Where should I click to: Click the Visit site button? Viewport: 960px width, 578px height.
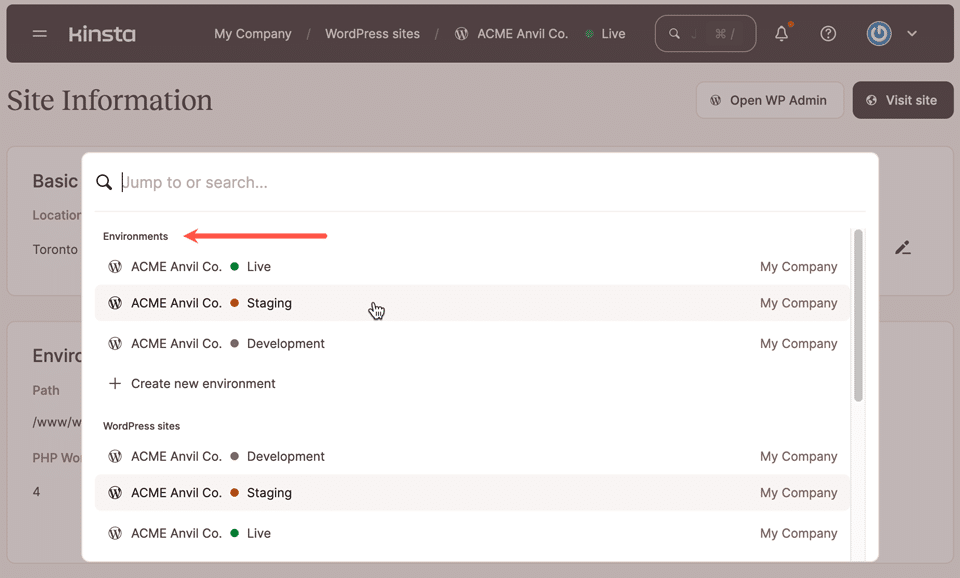pos(902,100)
